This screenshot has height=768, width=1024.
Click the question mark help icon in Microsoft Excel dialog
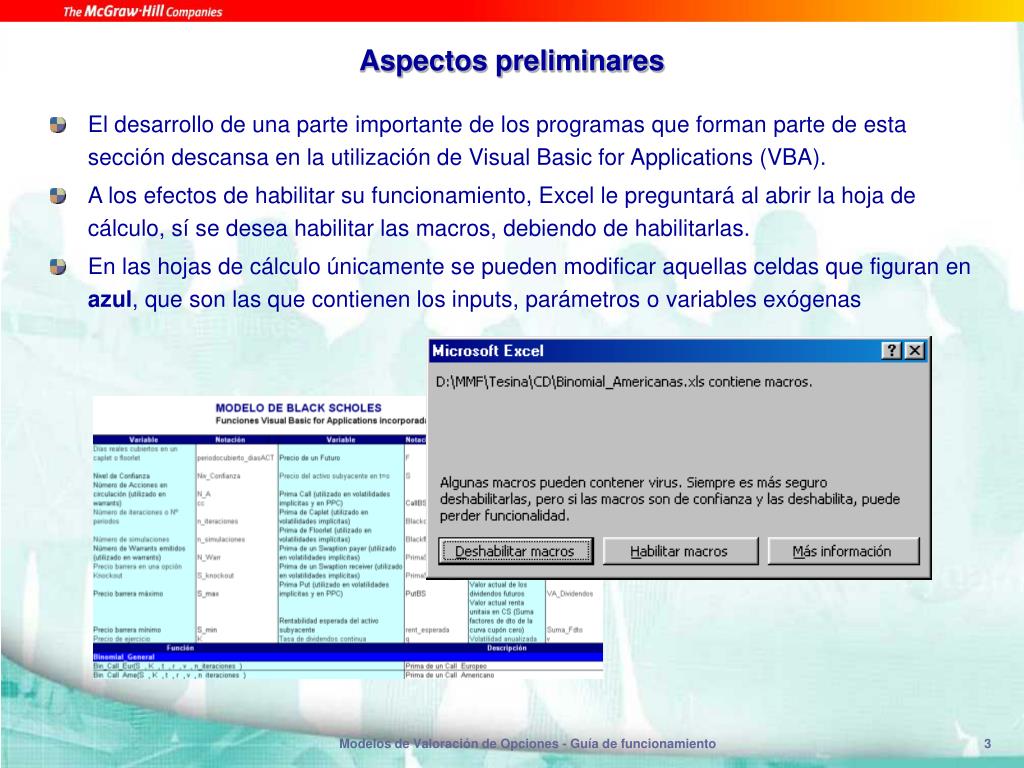point(892,351)
